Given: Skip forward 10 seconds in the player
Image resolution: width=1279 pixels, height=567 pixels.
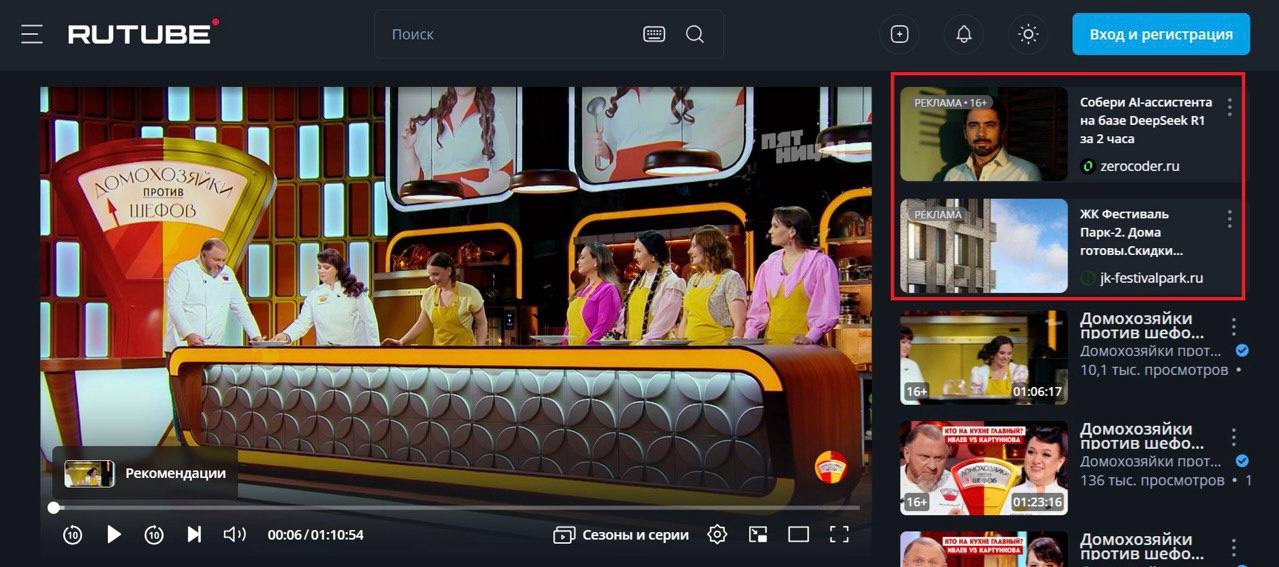Looking at the screenshot, I should coord(153,535).
